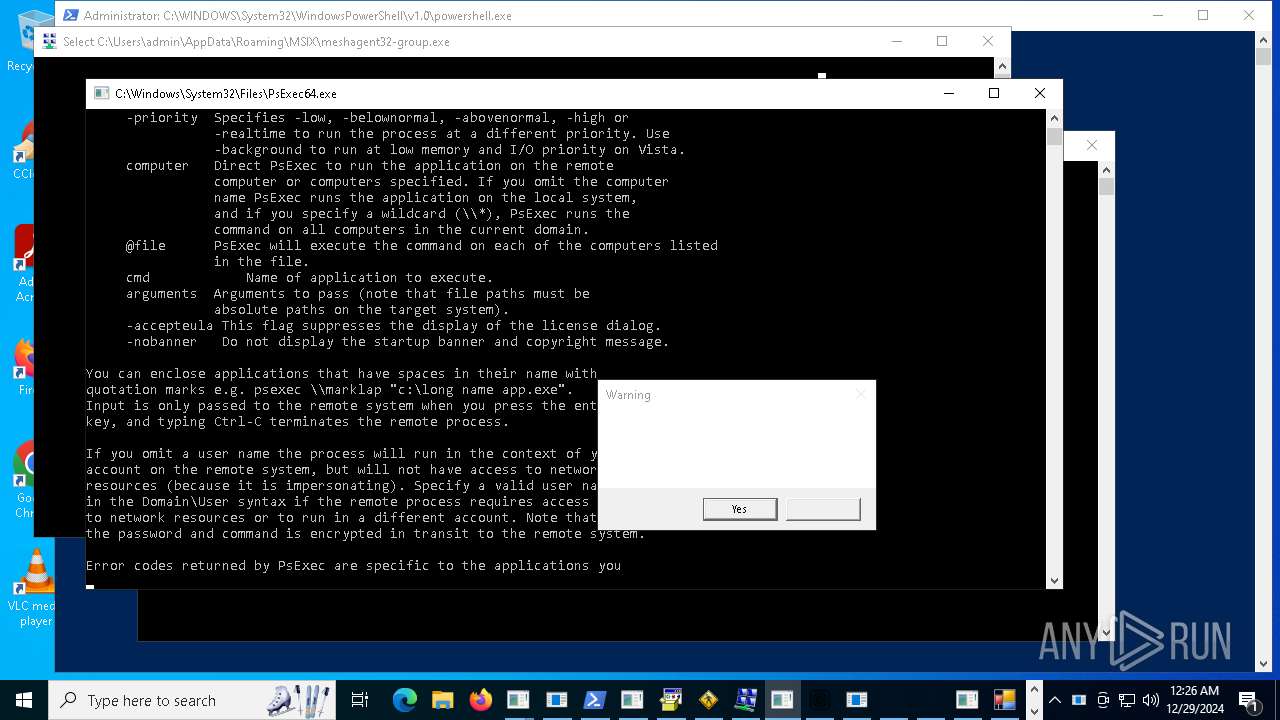Viewport: 1280px width, 720px height.
Task: Click PsExec console scrollbar up arrow
Action: (x=1054, y=117)
